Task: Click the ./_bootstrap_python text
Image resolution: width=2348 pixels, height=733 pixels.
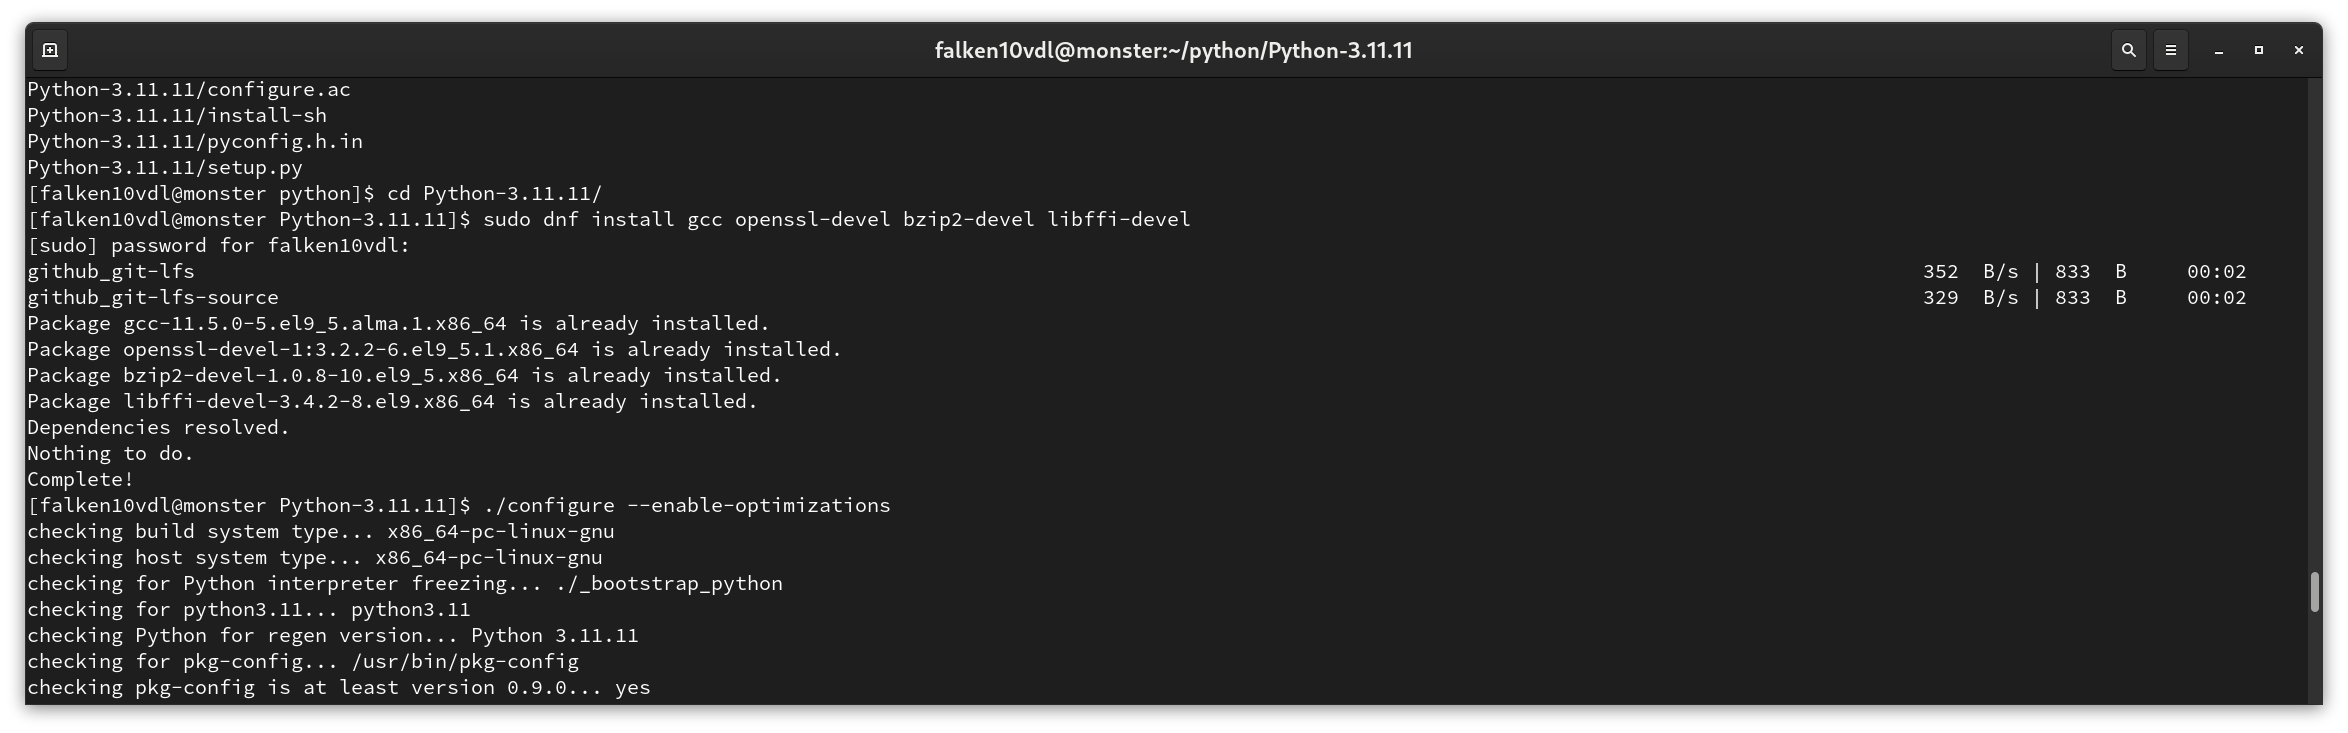Action: (x=669, y=583)
